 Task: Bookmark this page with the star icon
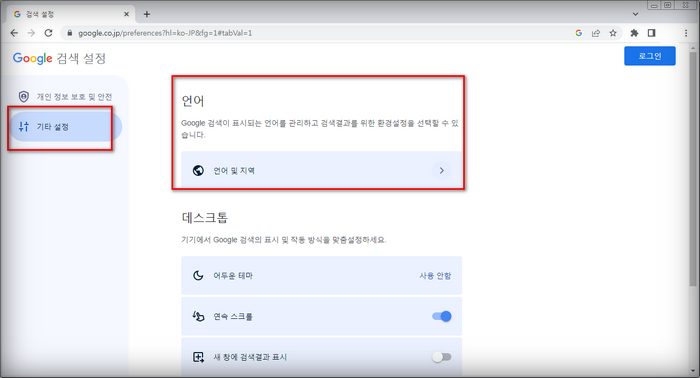(x=613, y=33)
